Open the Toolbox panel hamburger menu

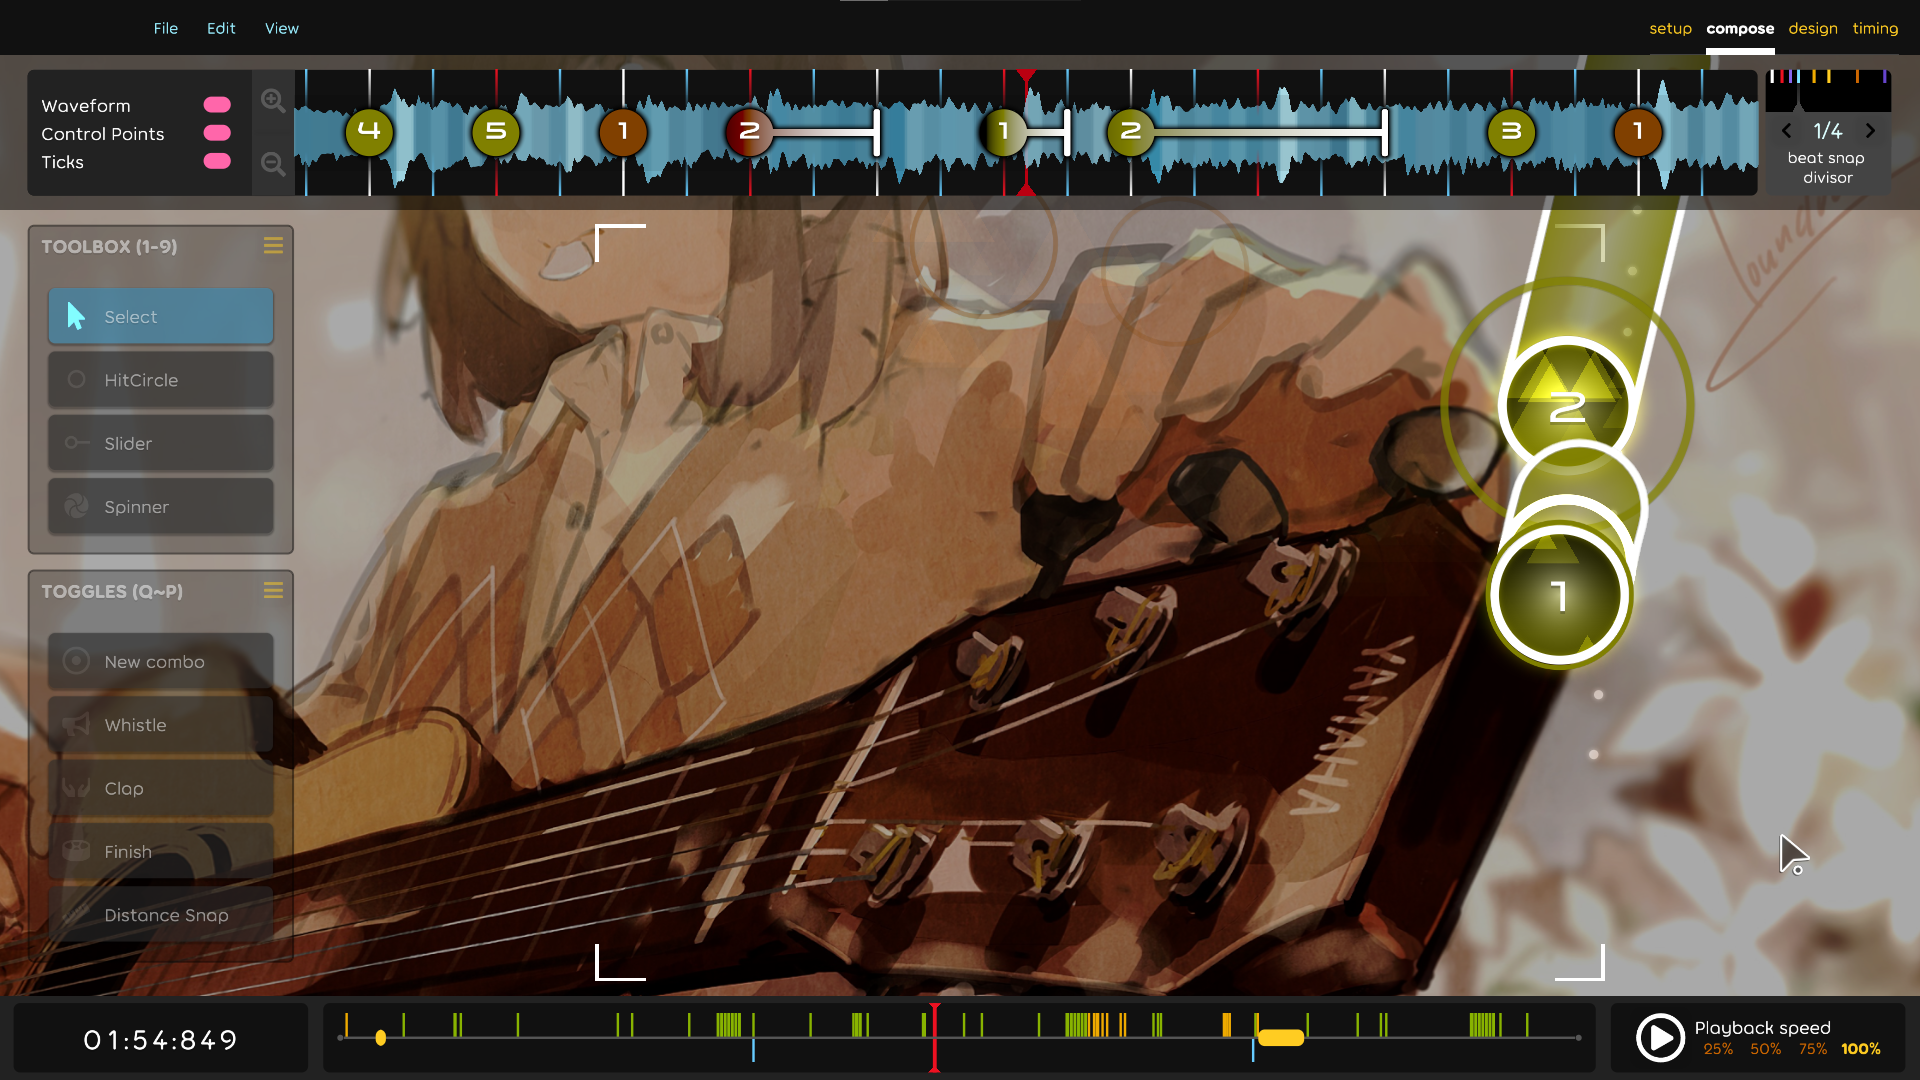pyautogui.click(x=273, y=246)
